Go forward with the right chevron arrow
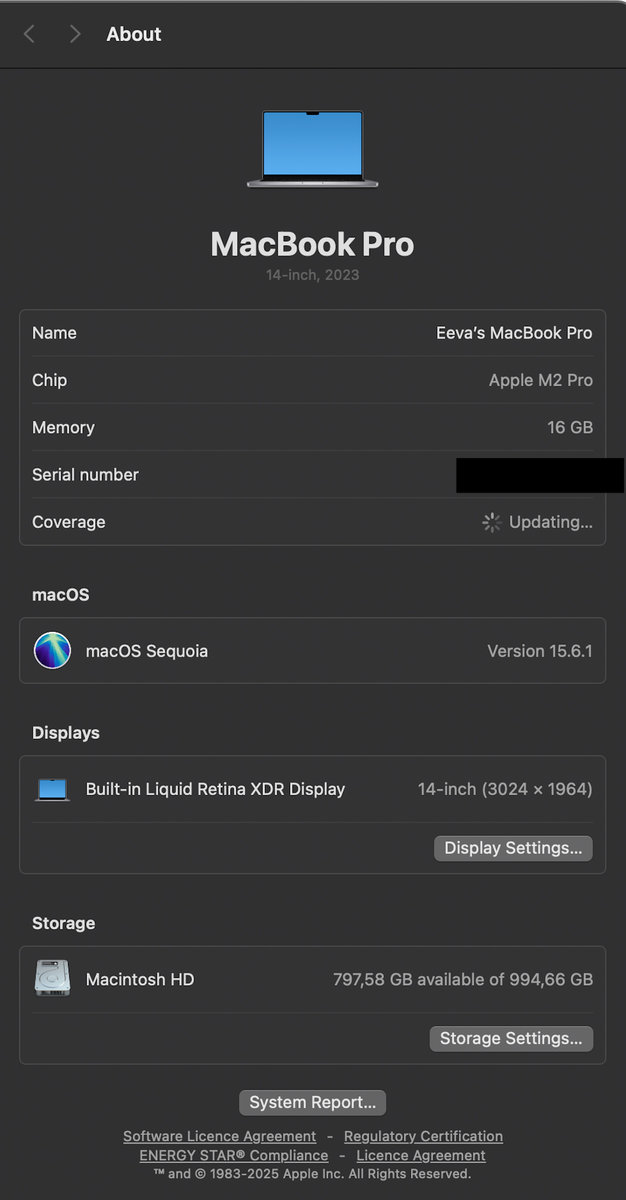Viewport: 626px width, 1200px height. click(x=75, y=34)
